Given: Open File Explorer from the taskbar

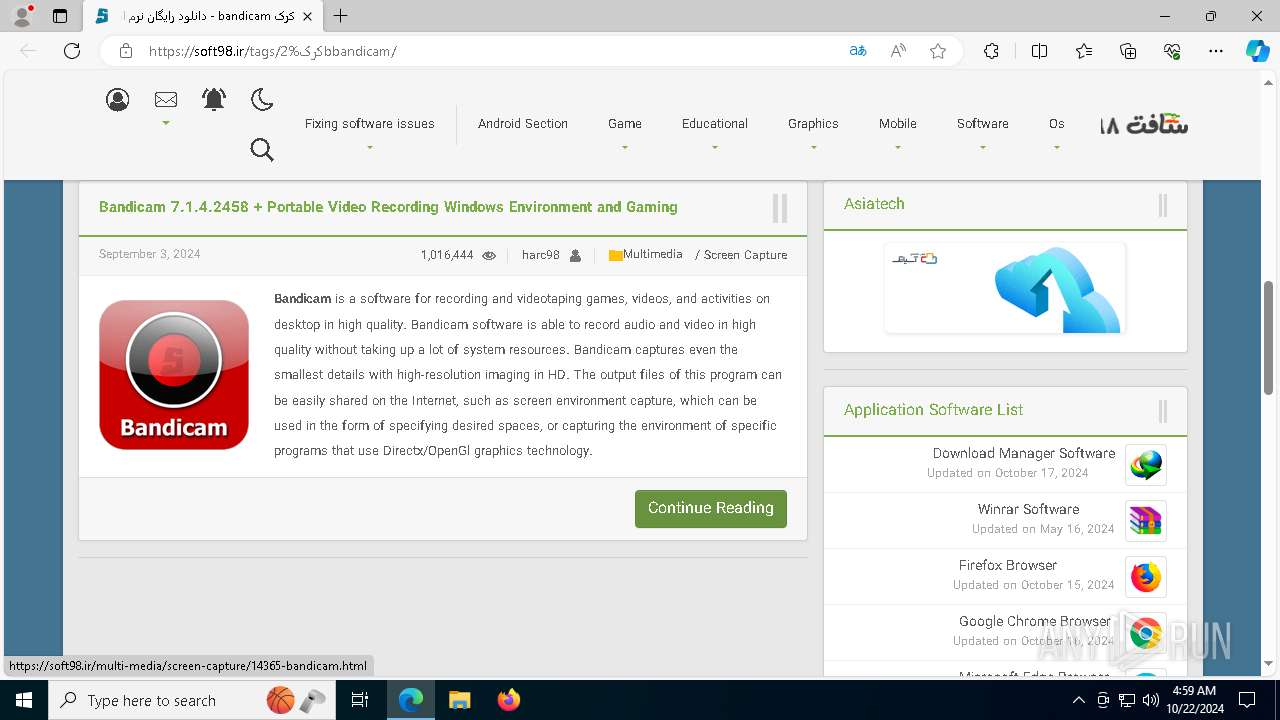Looking at the screenshot, I should click(x=459, y=700).
